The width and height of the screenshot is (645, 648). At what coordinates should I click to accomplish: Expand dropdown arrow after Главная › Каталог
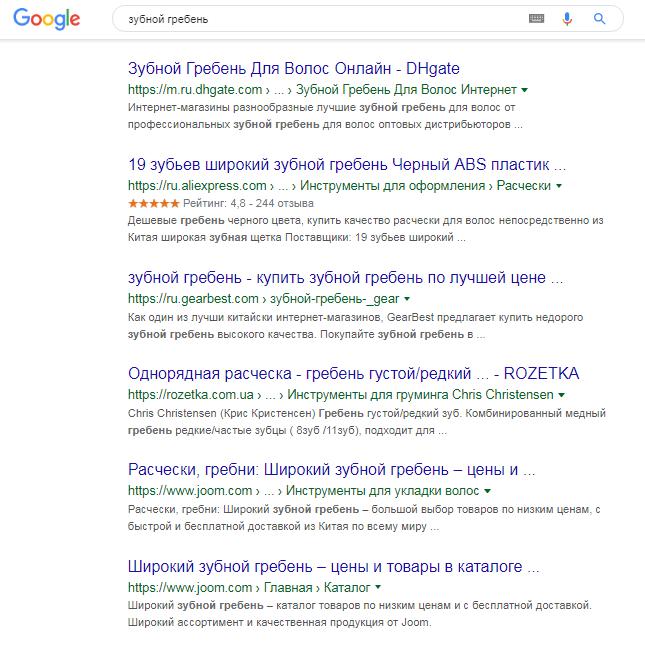378,587
